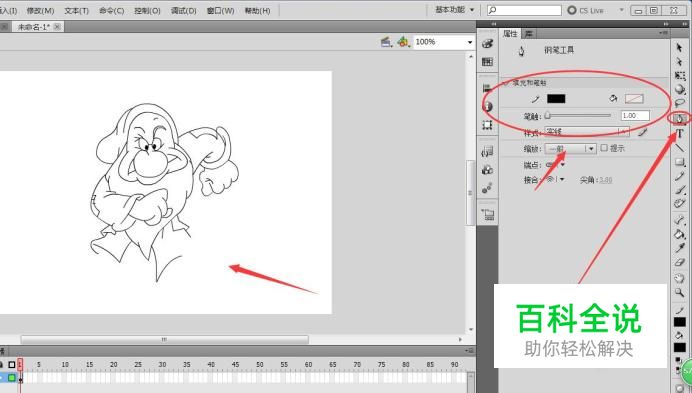Open the Transform panel icon
692x393 pixels.
pyautogui.click(x=488, y=125)
